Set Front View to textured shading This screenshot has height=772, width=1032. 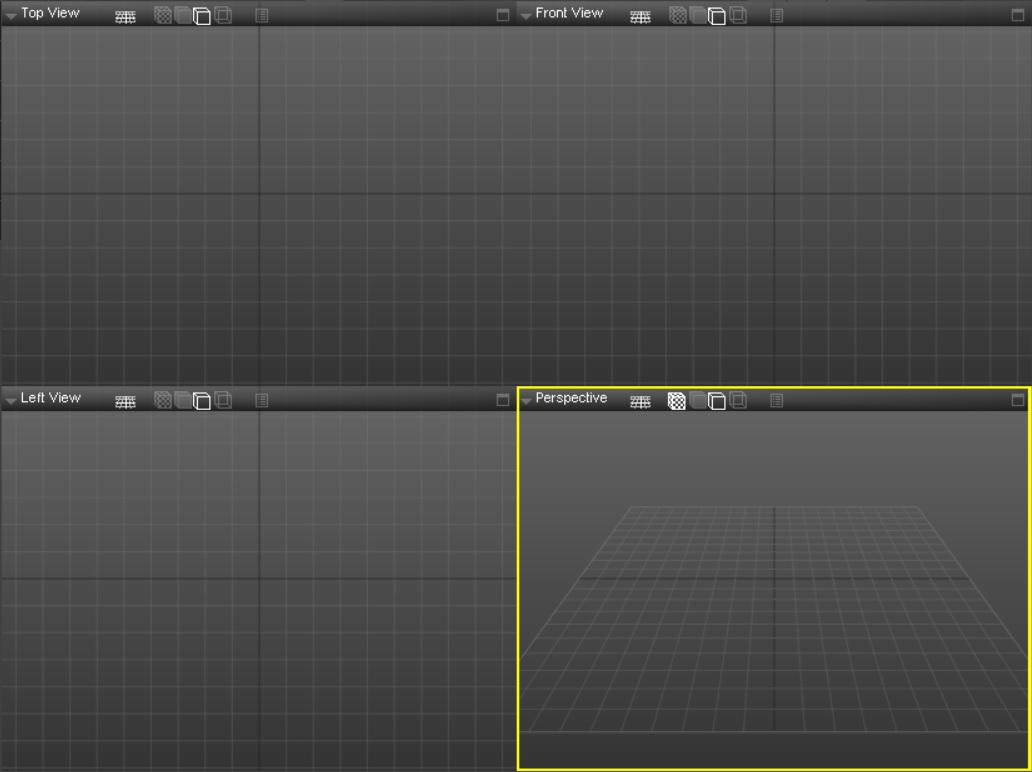pyautogui.click(x=677, y=15)
